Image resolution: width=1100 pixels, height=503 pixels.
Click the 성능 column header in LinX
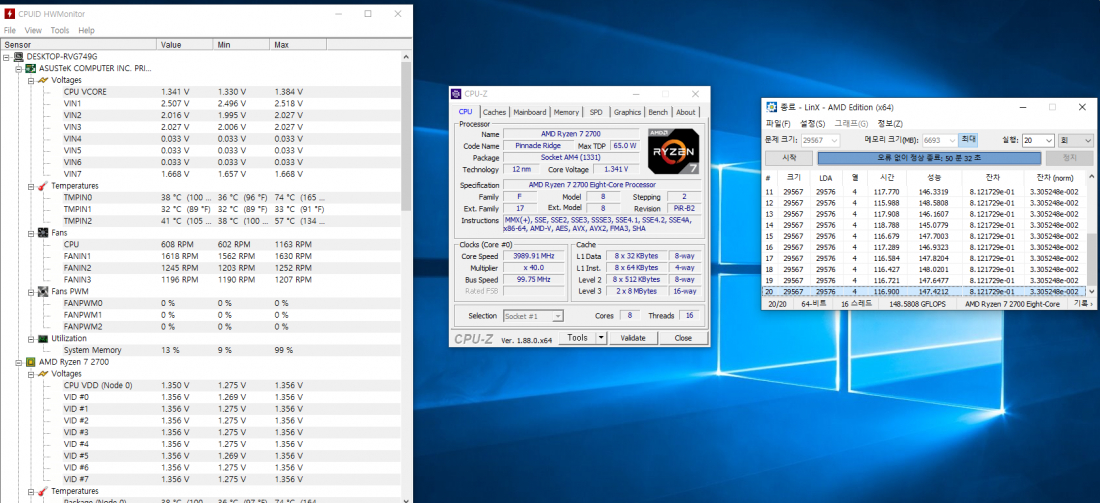pos(934,177)
